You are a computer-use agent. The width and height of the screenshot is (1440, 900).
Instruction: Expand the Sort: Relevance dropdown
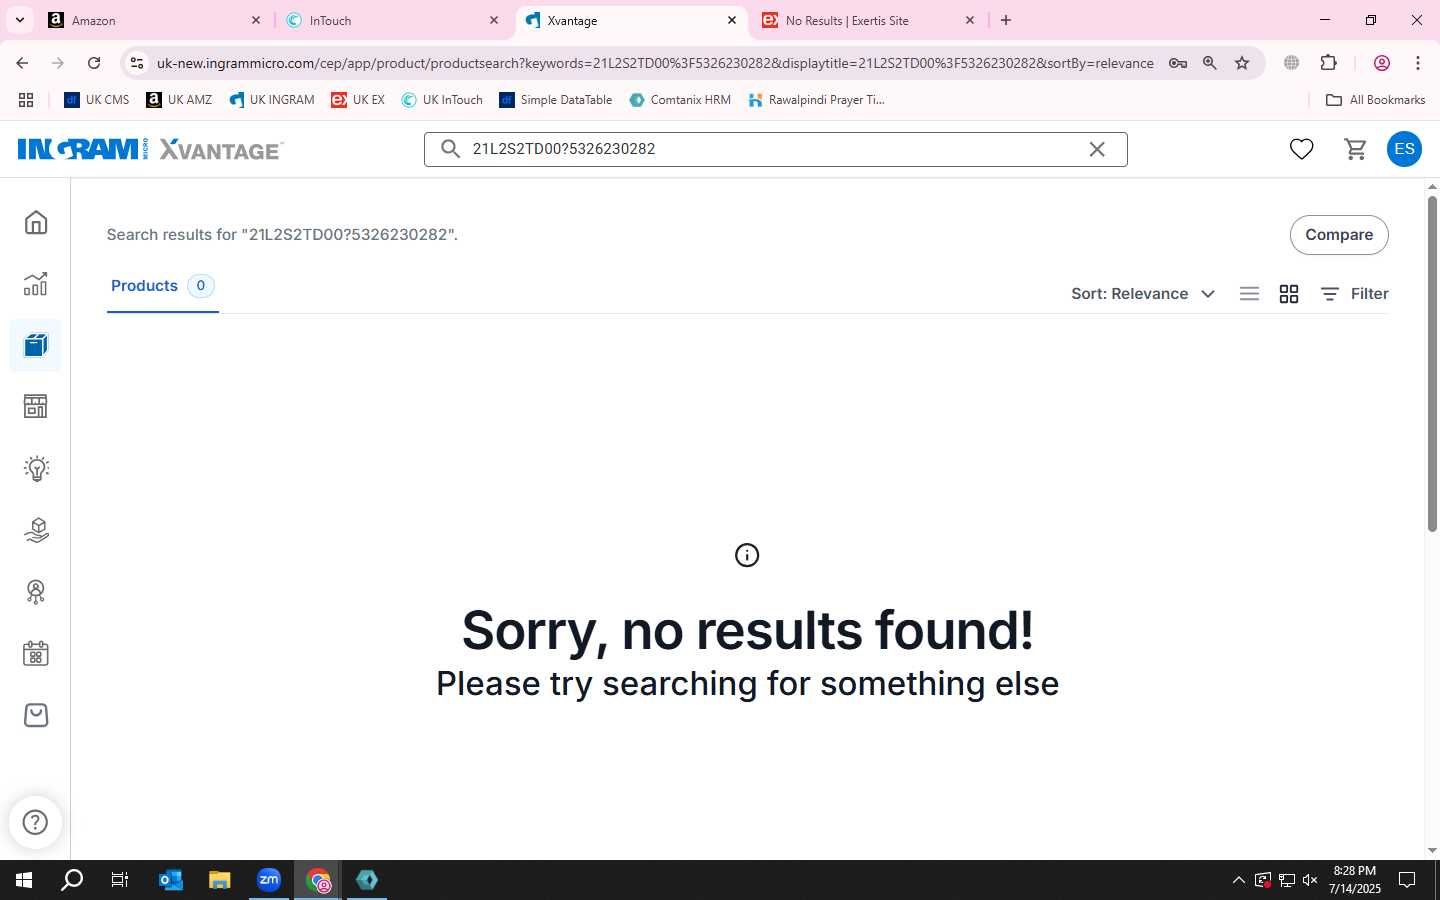point(1143,294)
